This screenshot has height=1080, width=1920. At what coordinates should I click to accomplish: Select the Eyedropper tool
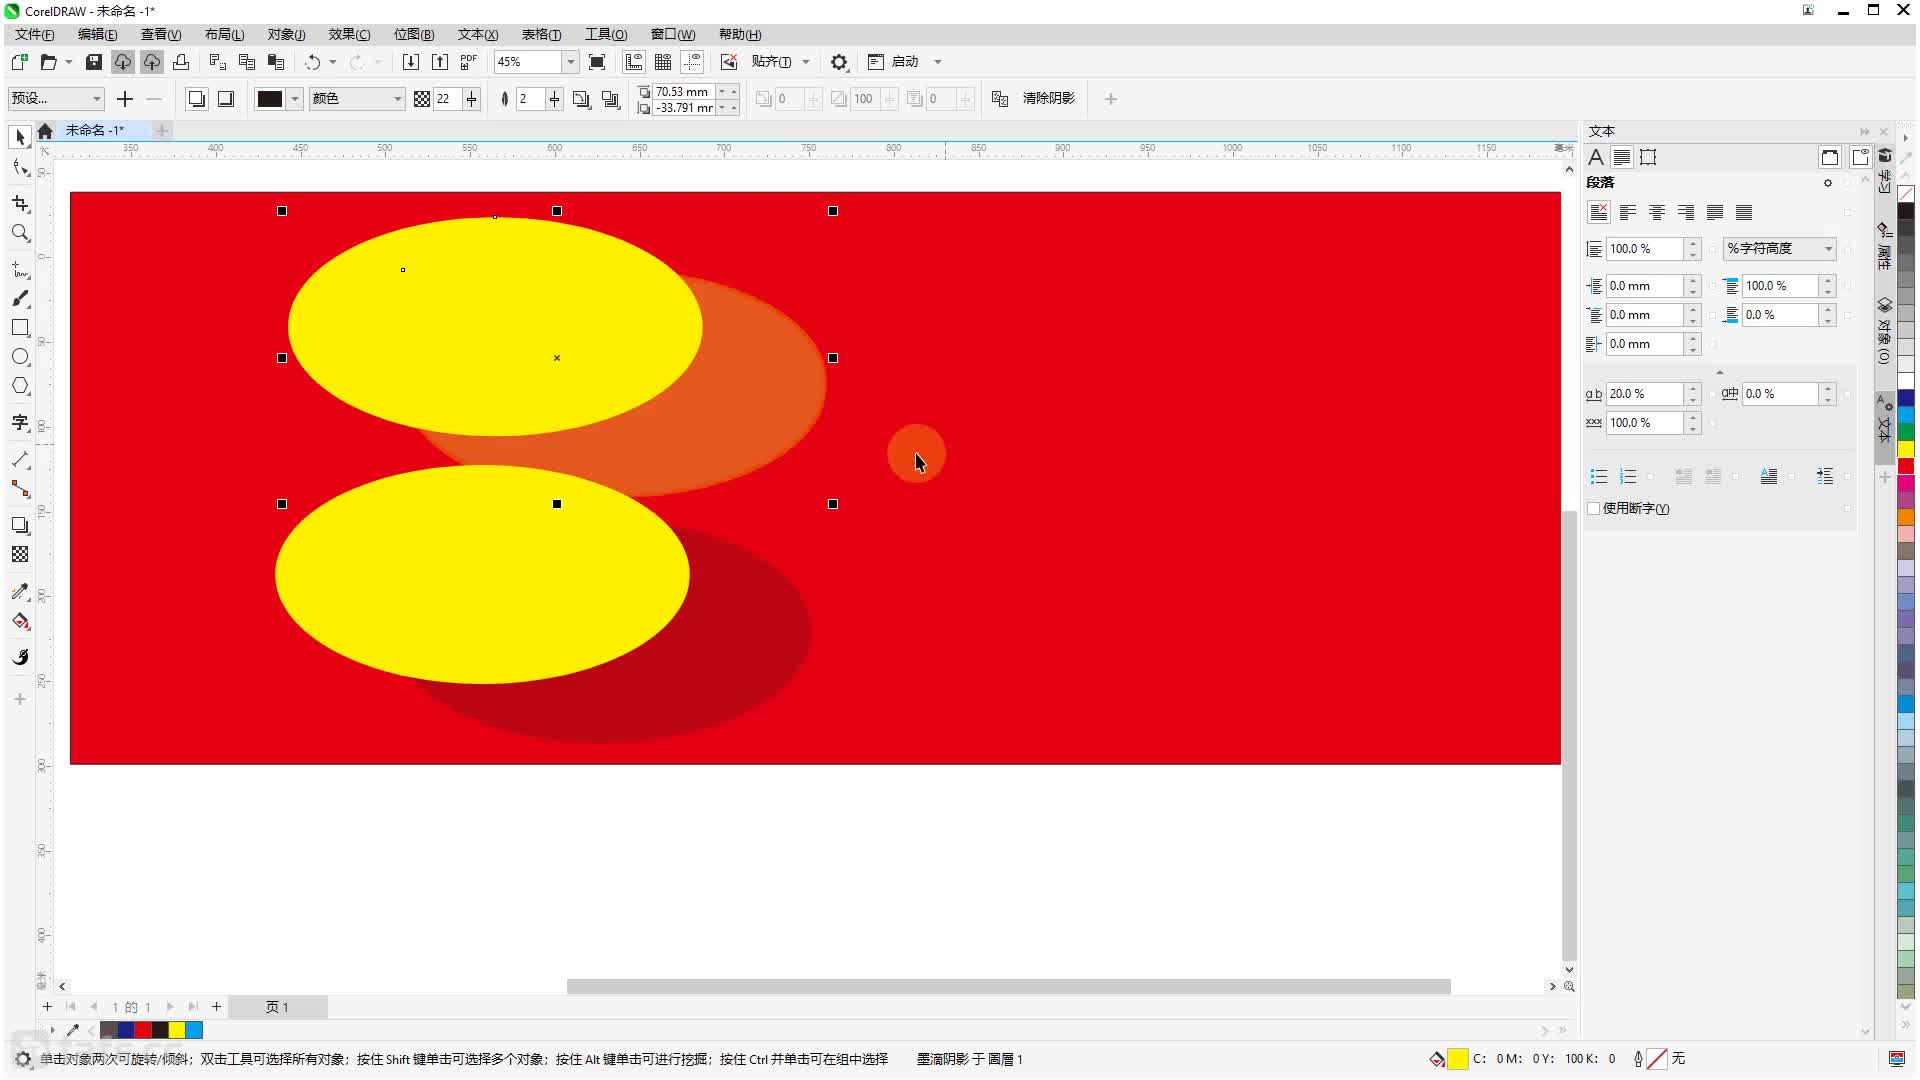point(20,592)
